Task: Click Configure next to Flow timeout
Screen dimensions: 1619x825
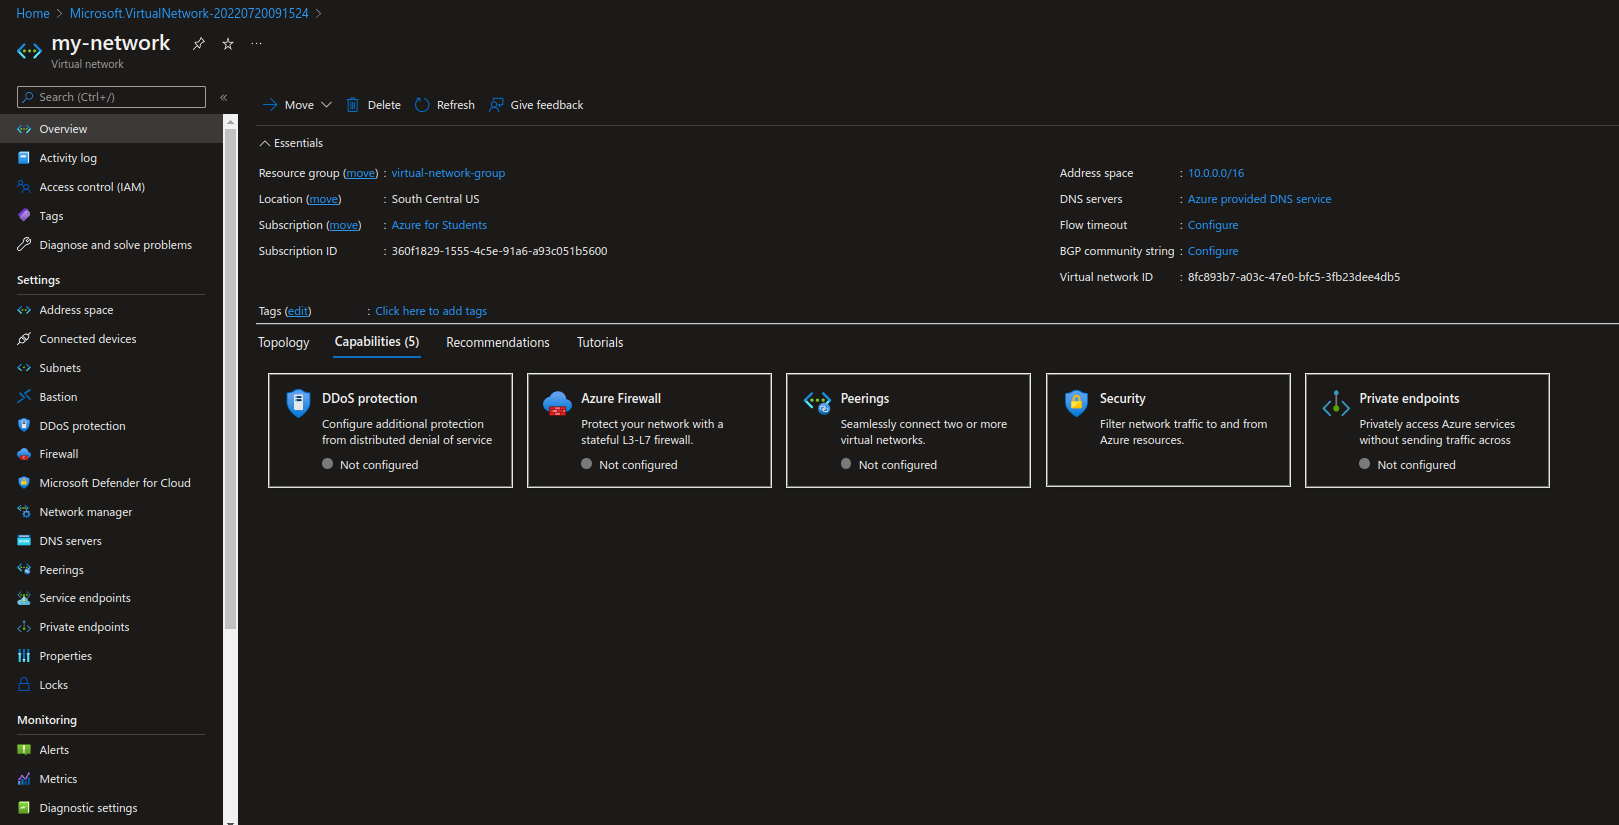Action: coord(1213,225)
